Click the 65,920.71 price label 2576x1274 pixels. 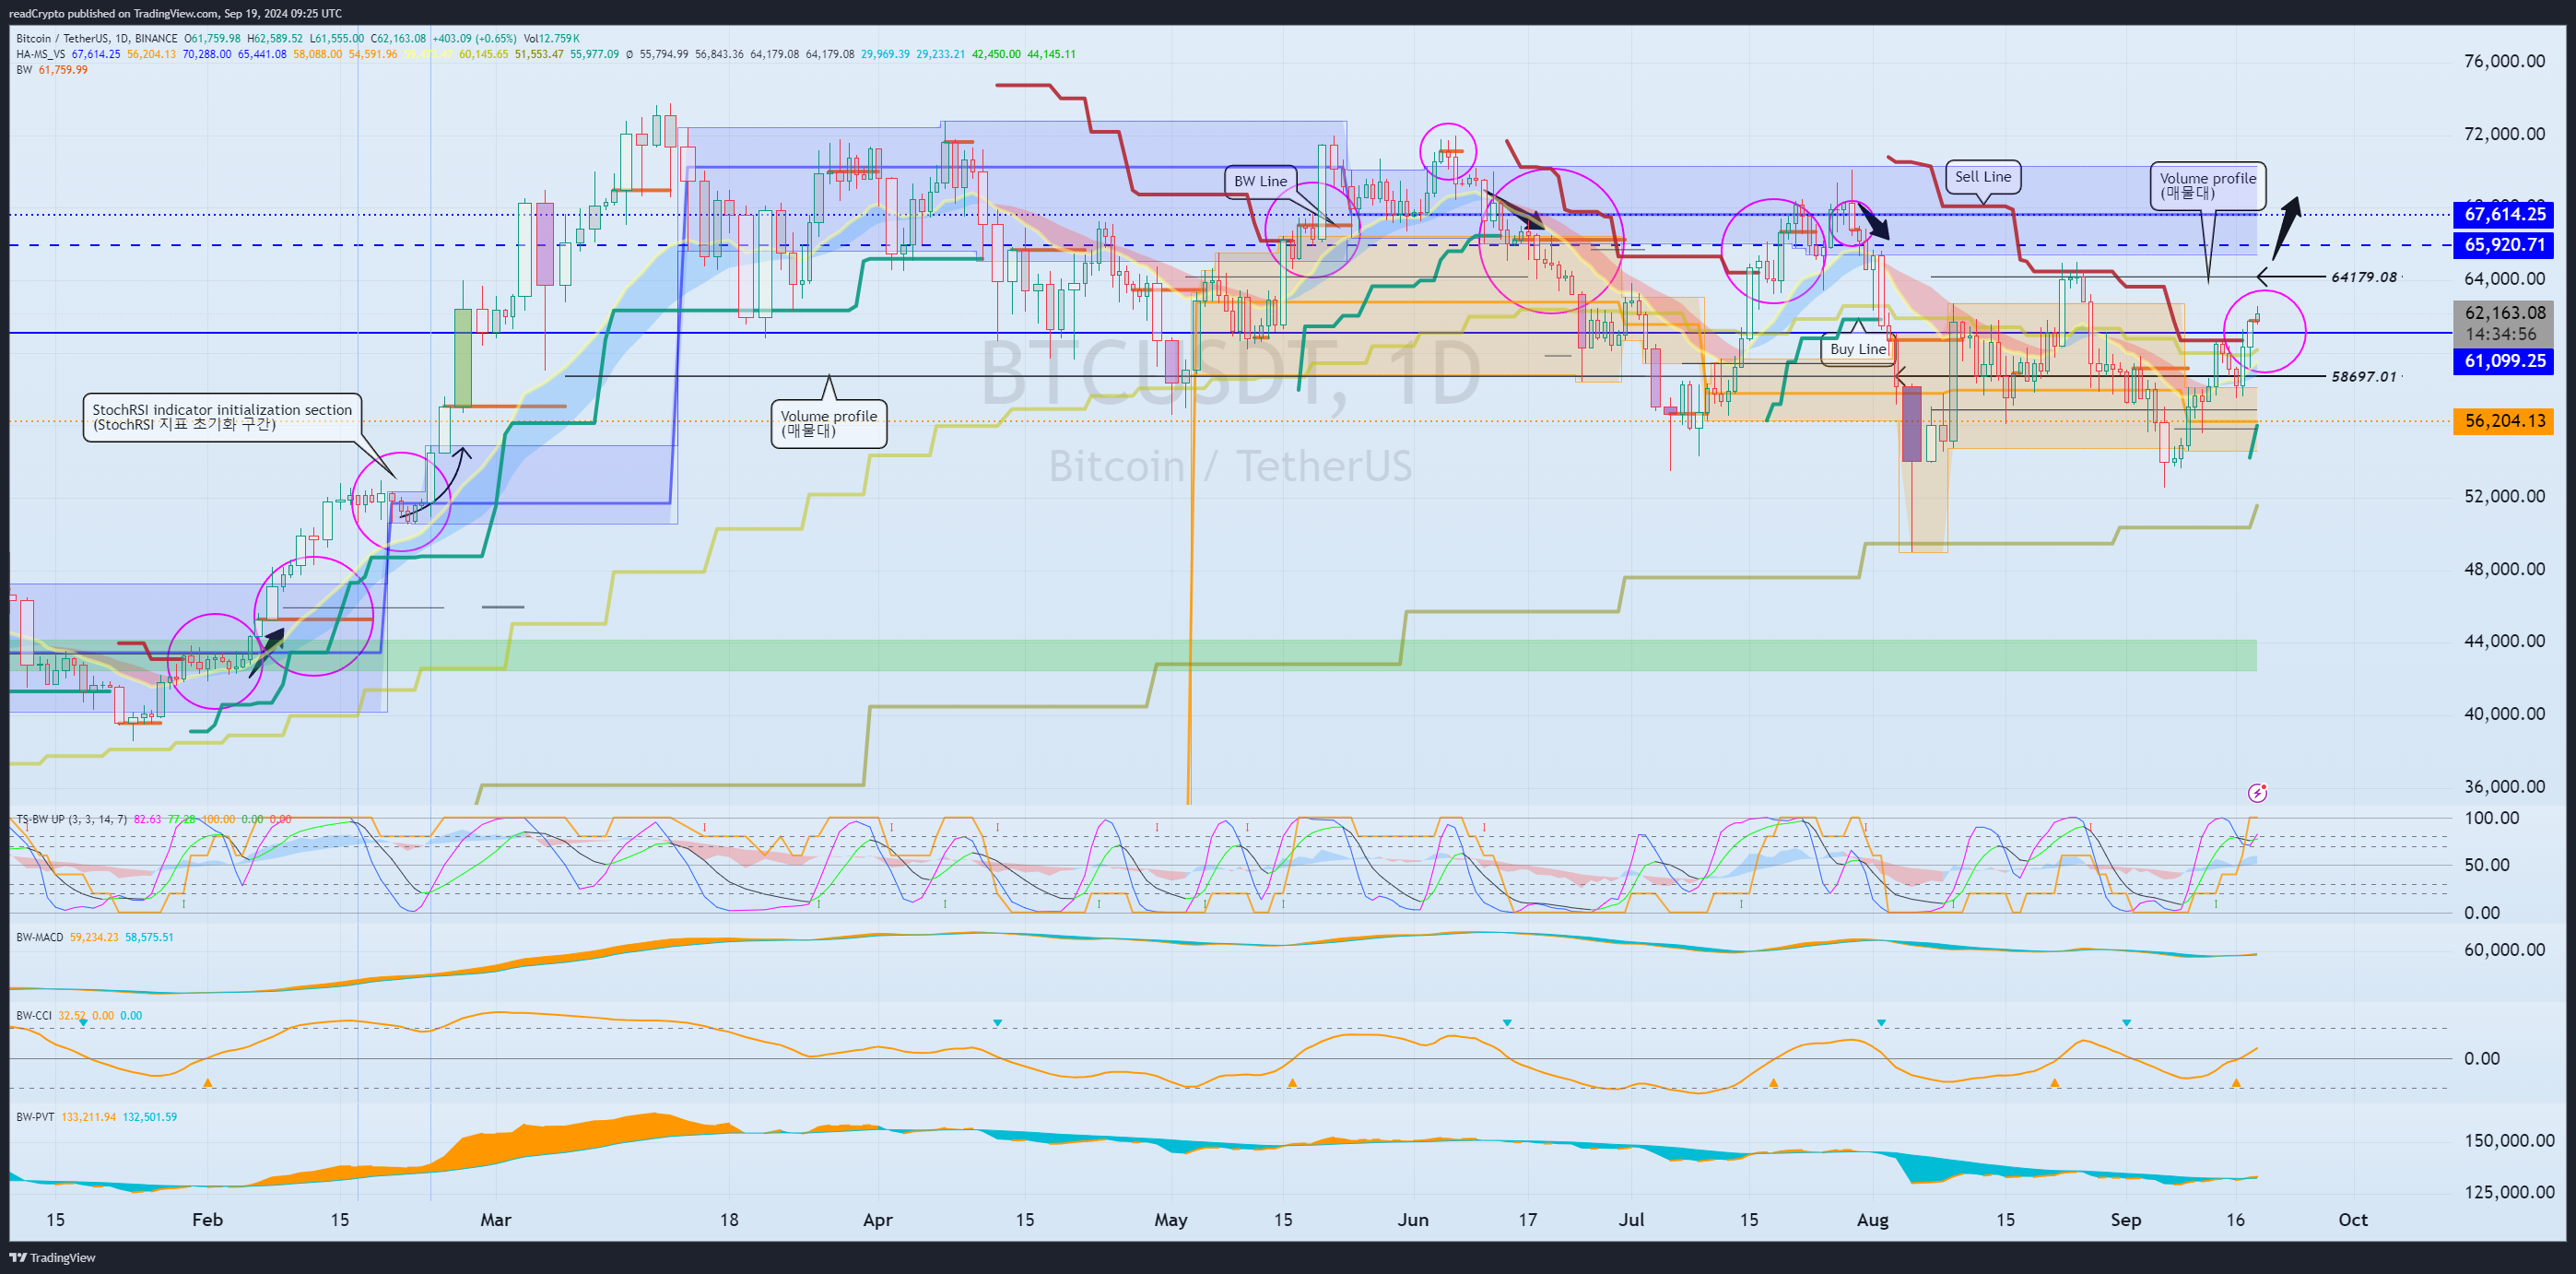[x=2503, y=245]
